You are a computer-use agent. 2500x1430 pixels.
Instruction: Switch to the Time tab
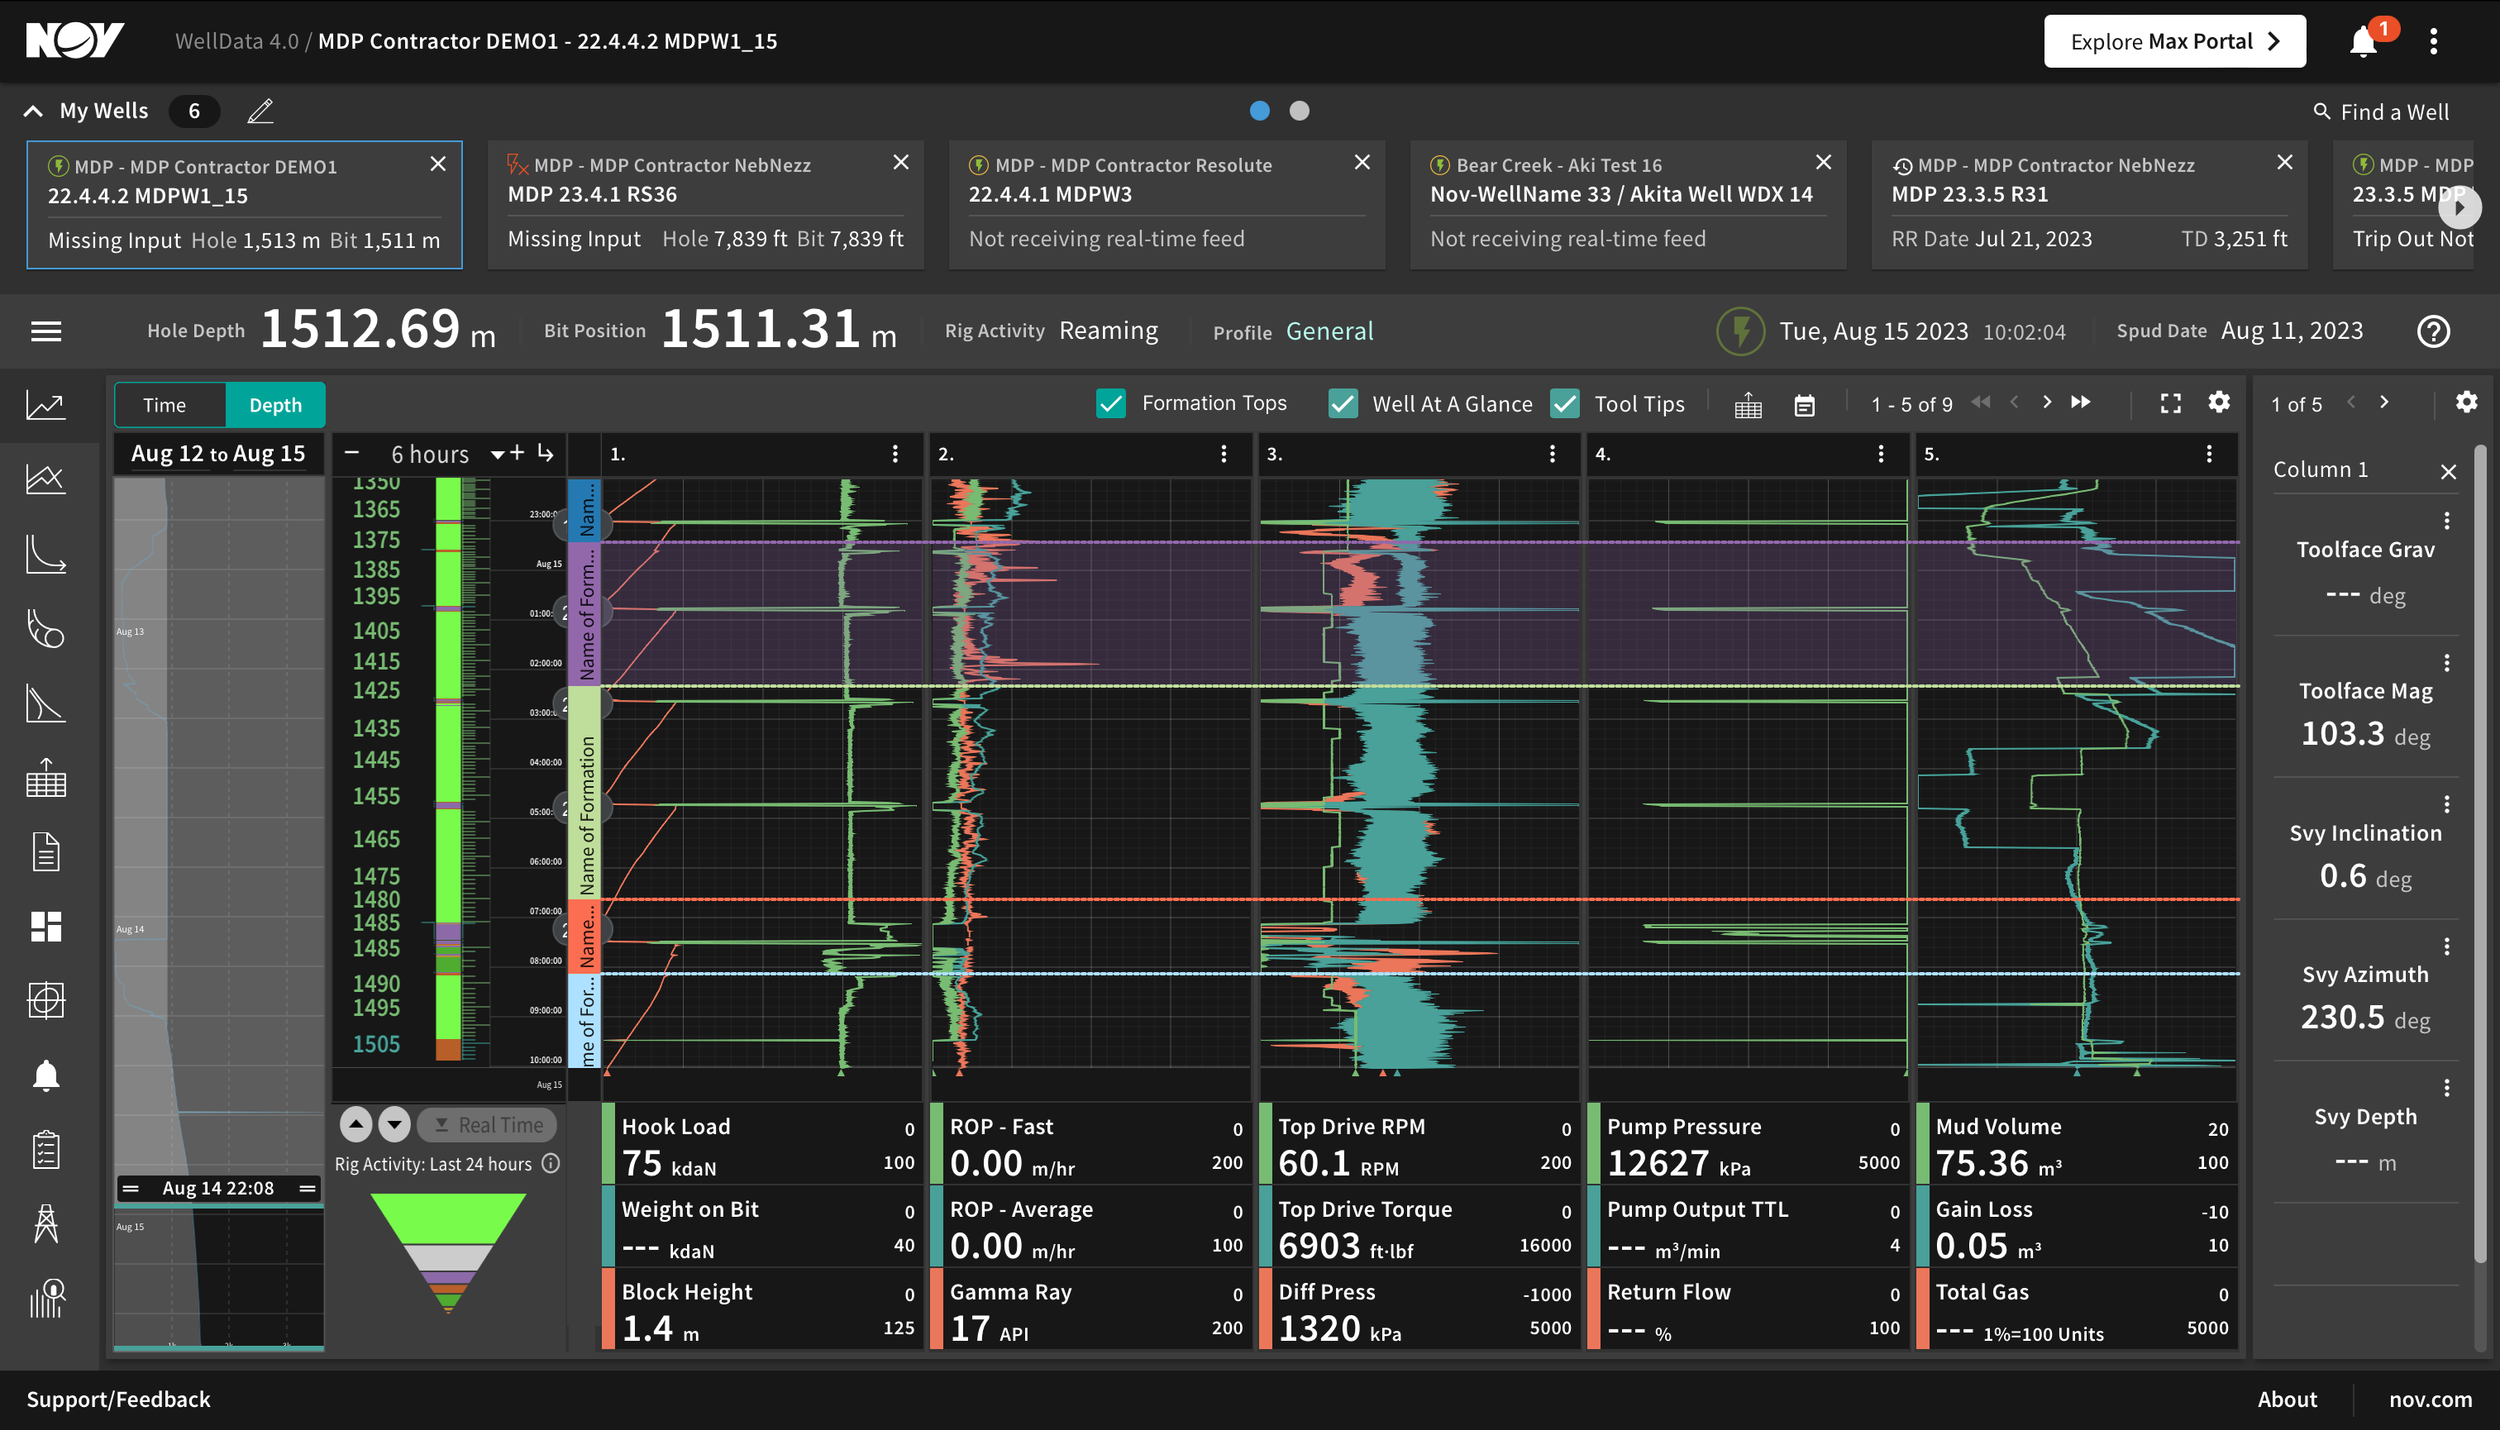pos(165,405)
